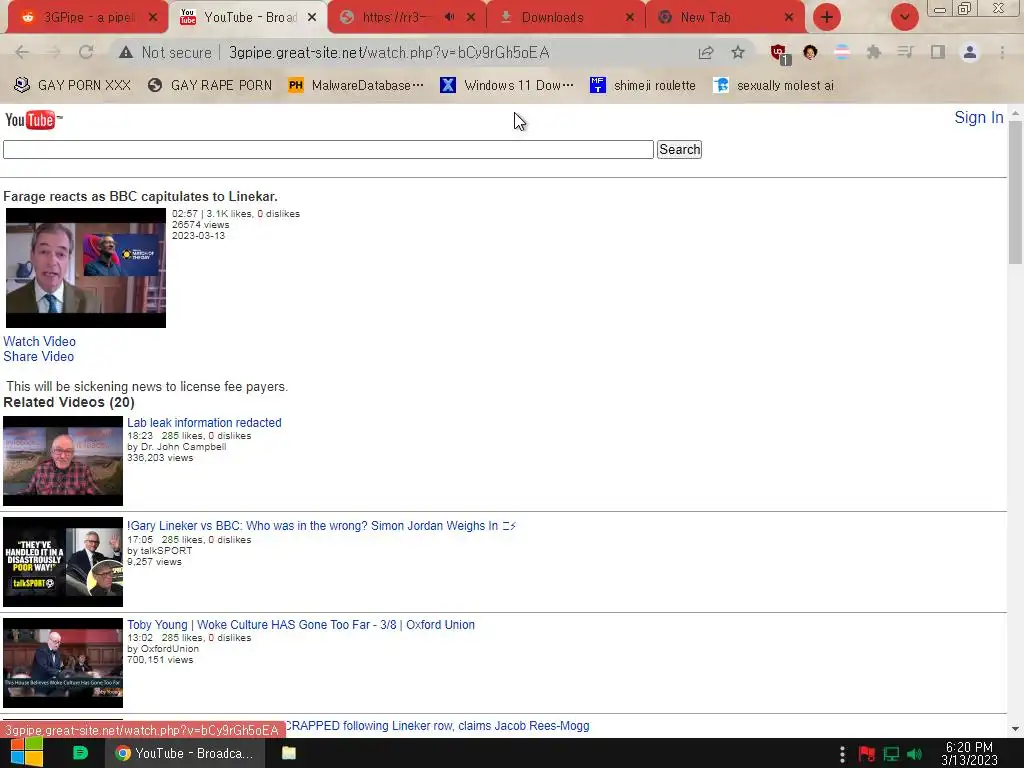Click the Sign In link
1024x768 pixels.
coord(978,118)
